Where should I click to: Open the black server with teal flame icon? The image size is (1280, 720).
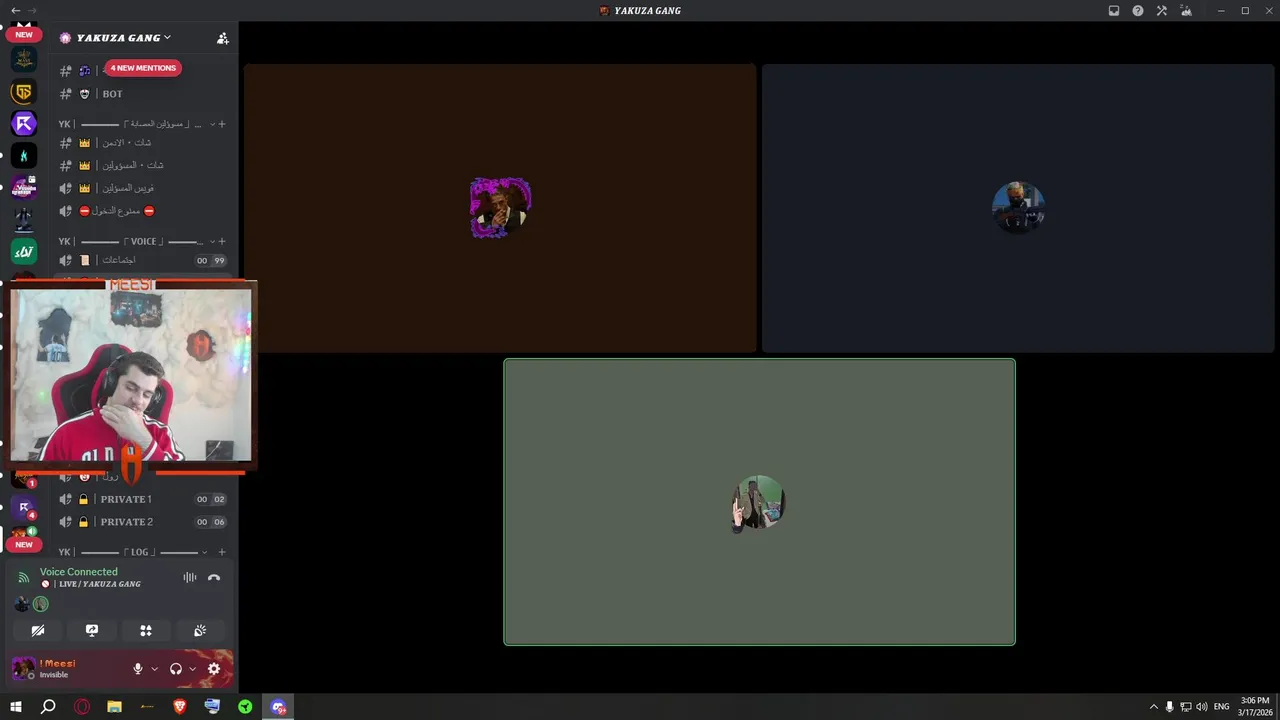click(x=24, y=156)
